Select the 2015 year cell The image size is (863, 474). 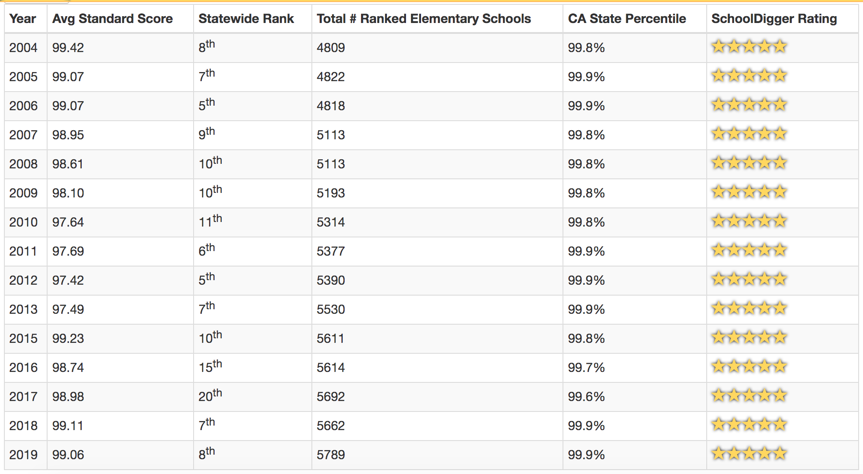pos(23,338)
